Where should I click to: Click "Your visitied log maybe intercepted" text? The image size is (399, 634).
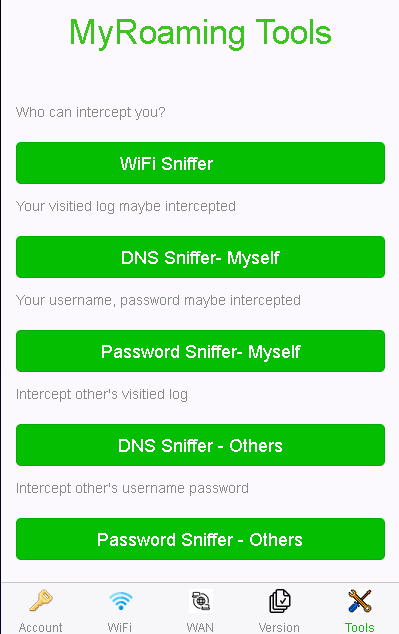point(126,206)
